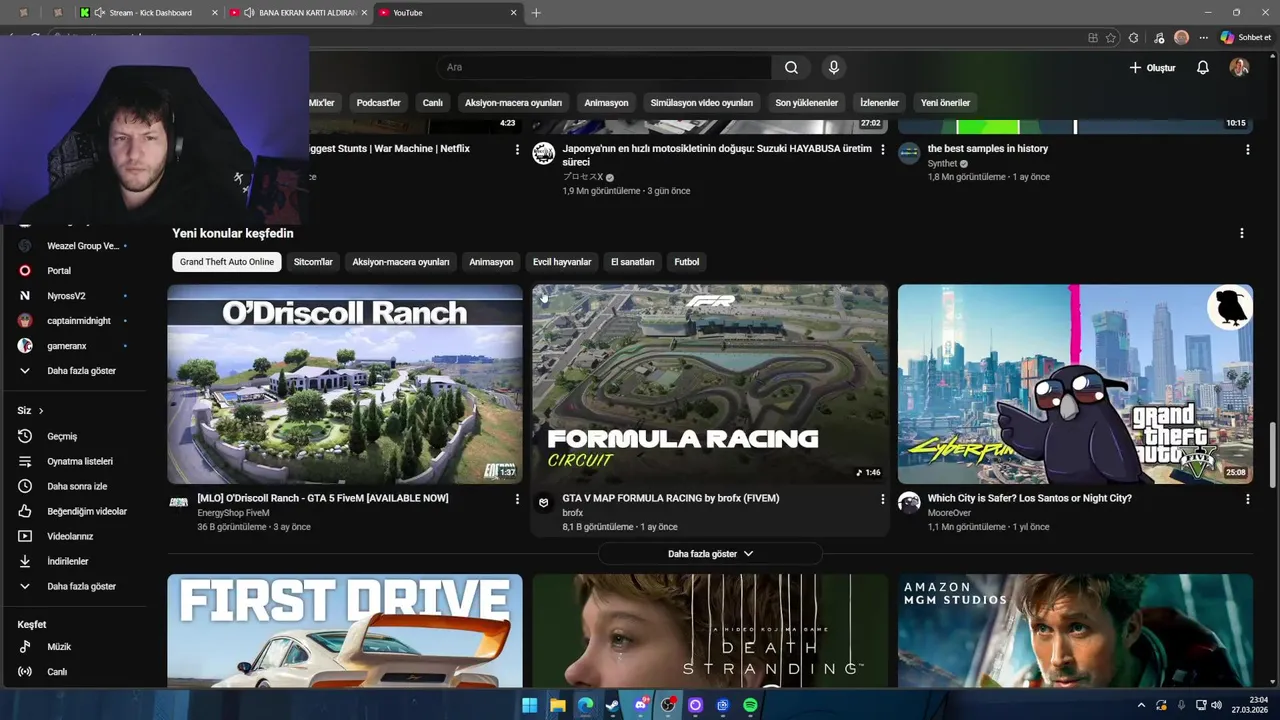Switch to BANA EKRAN KARTI ALDIRAN browser tab
This screenshot has height=720, width=1280.
click(x=299, y=13)
